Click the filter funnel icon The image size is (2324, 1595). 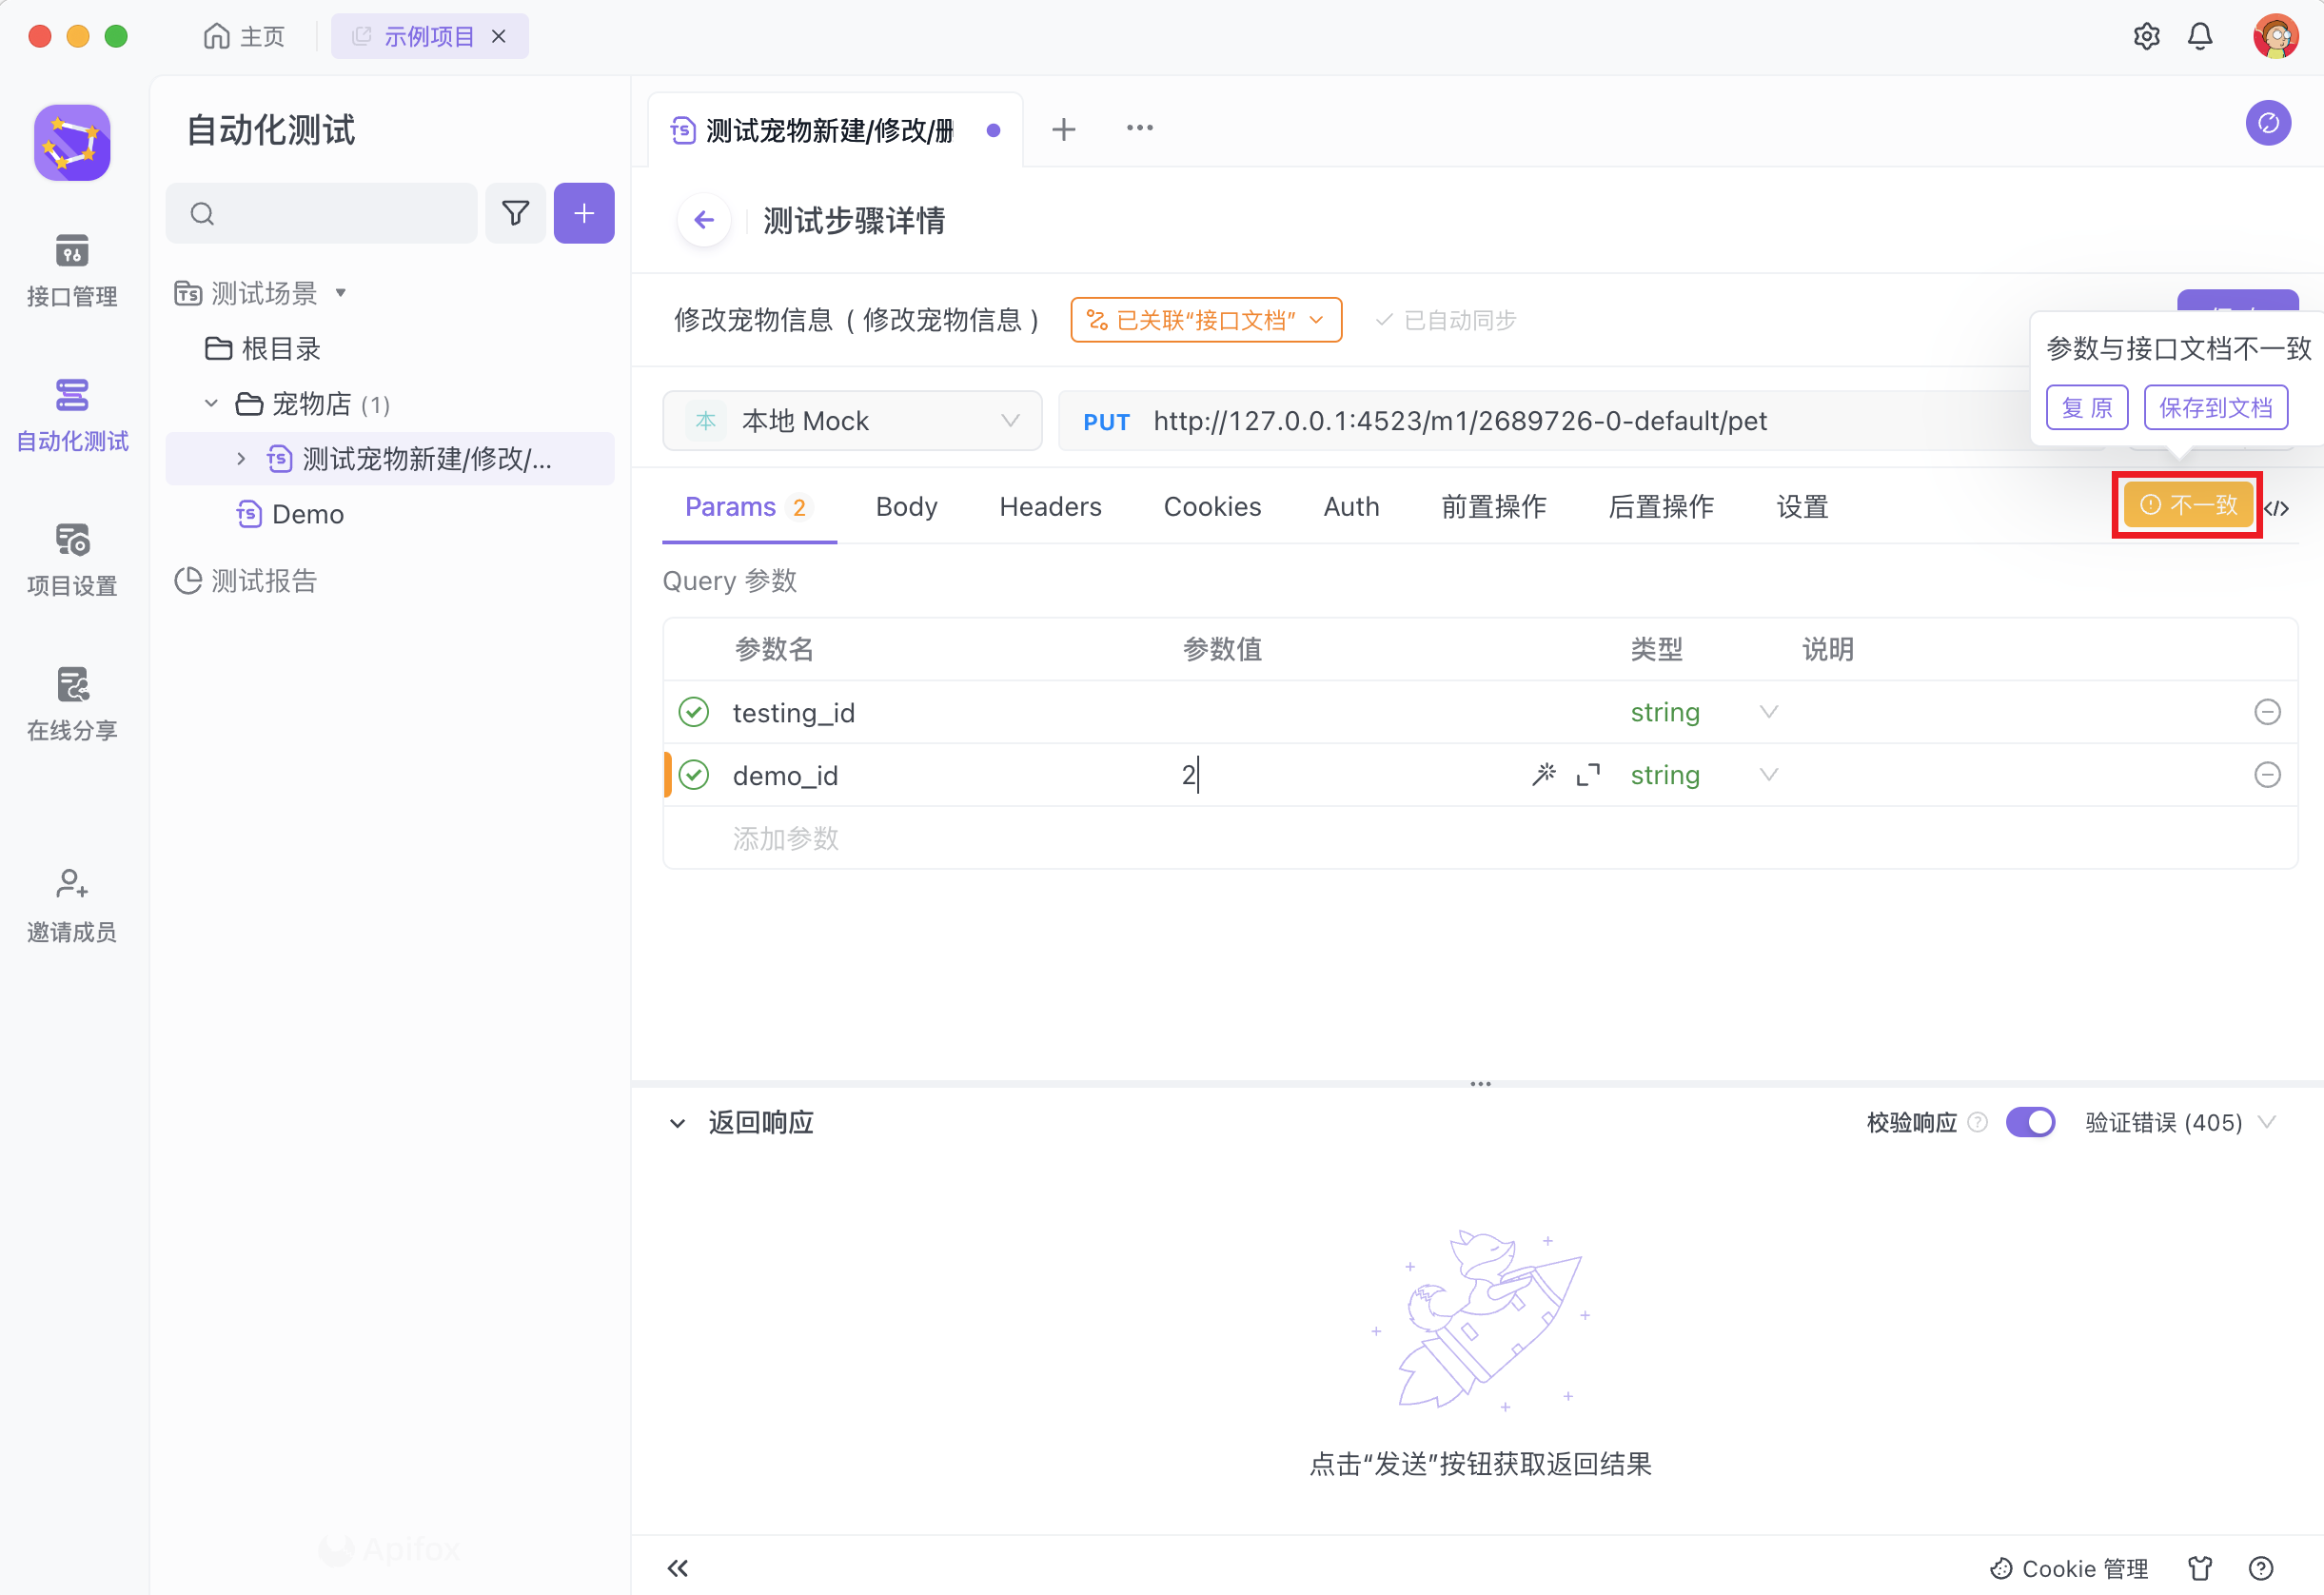tap(515, 213)
